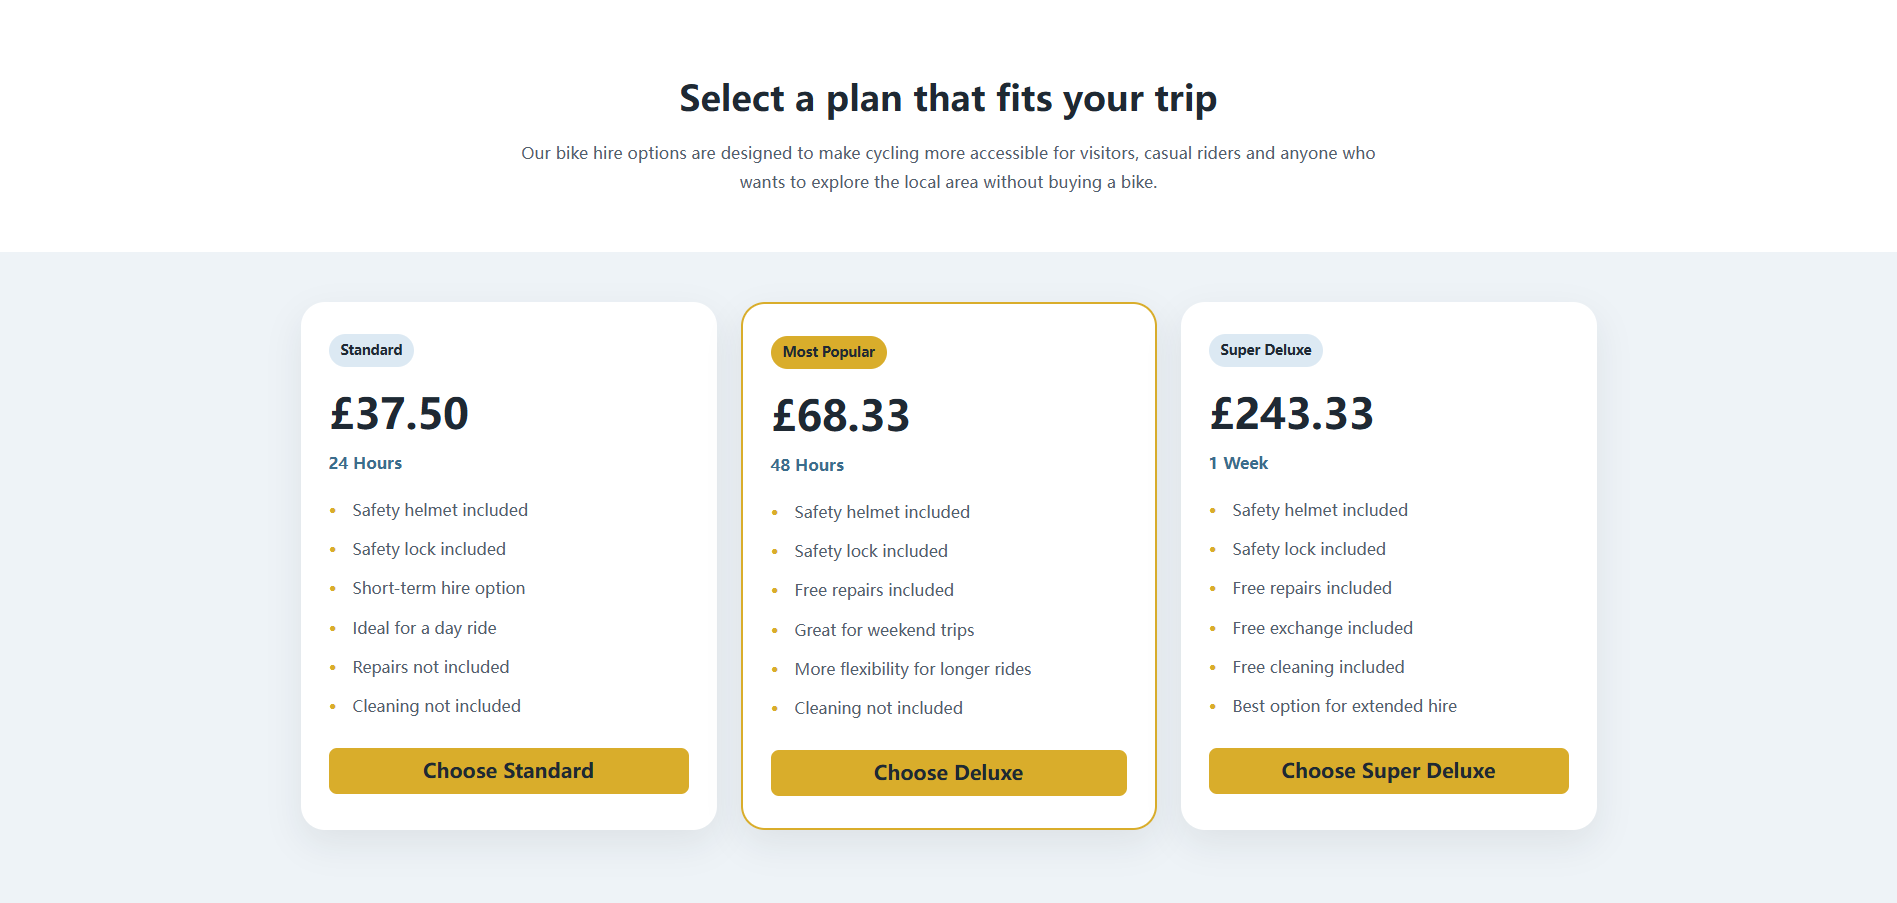Click the £68.33 price text
The image size is (1897, 903).
tap(841, 415)
